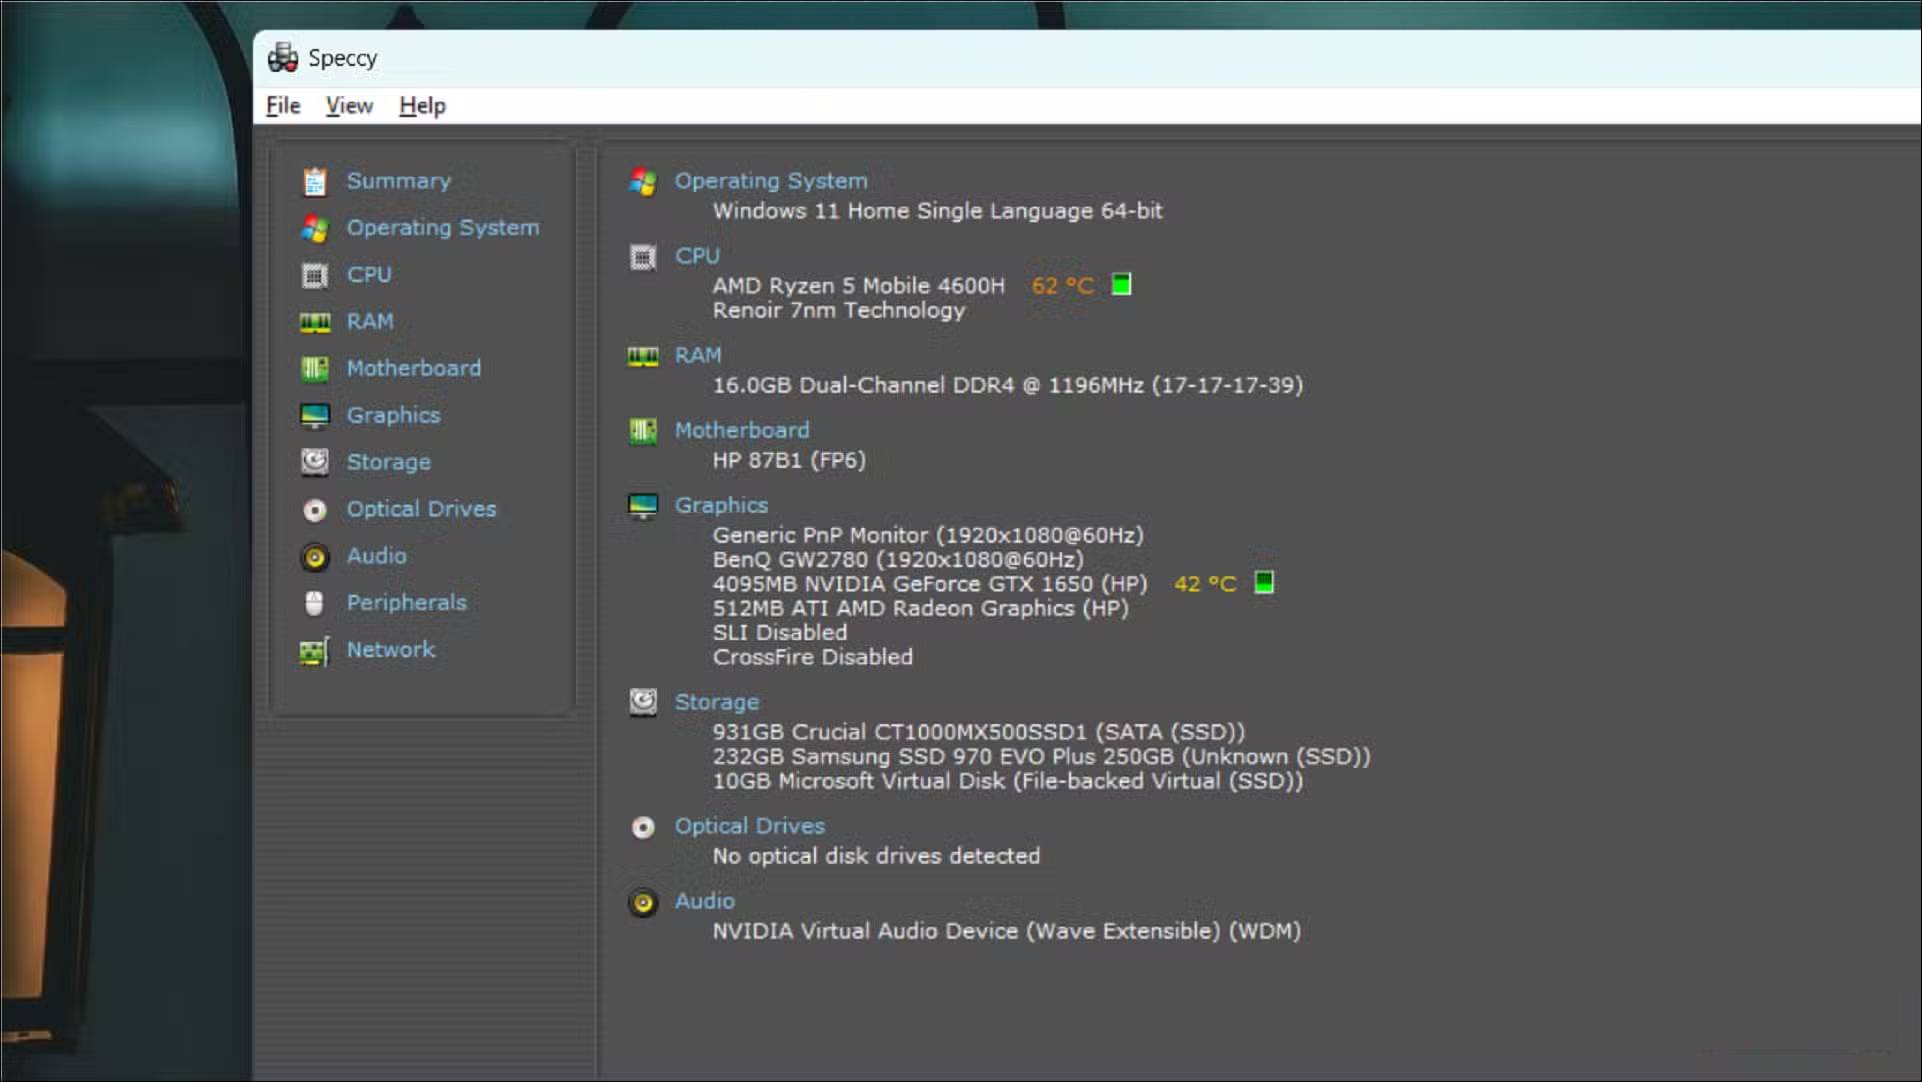Open the Storage heading link in summary
This screenshot has height=1082, width=1922.
tap(716, 703)
